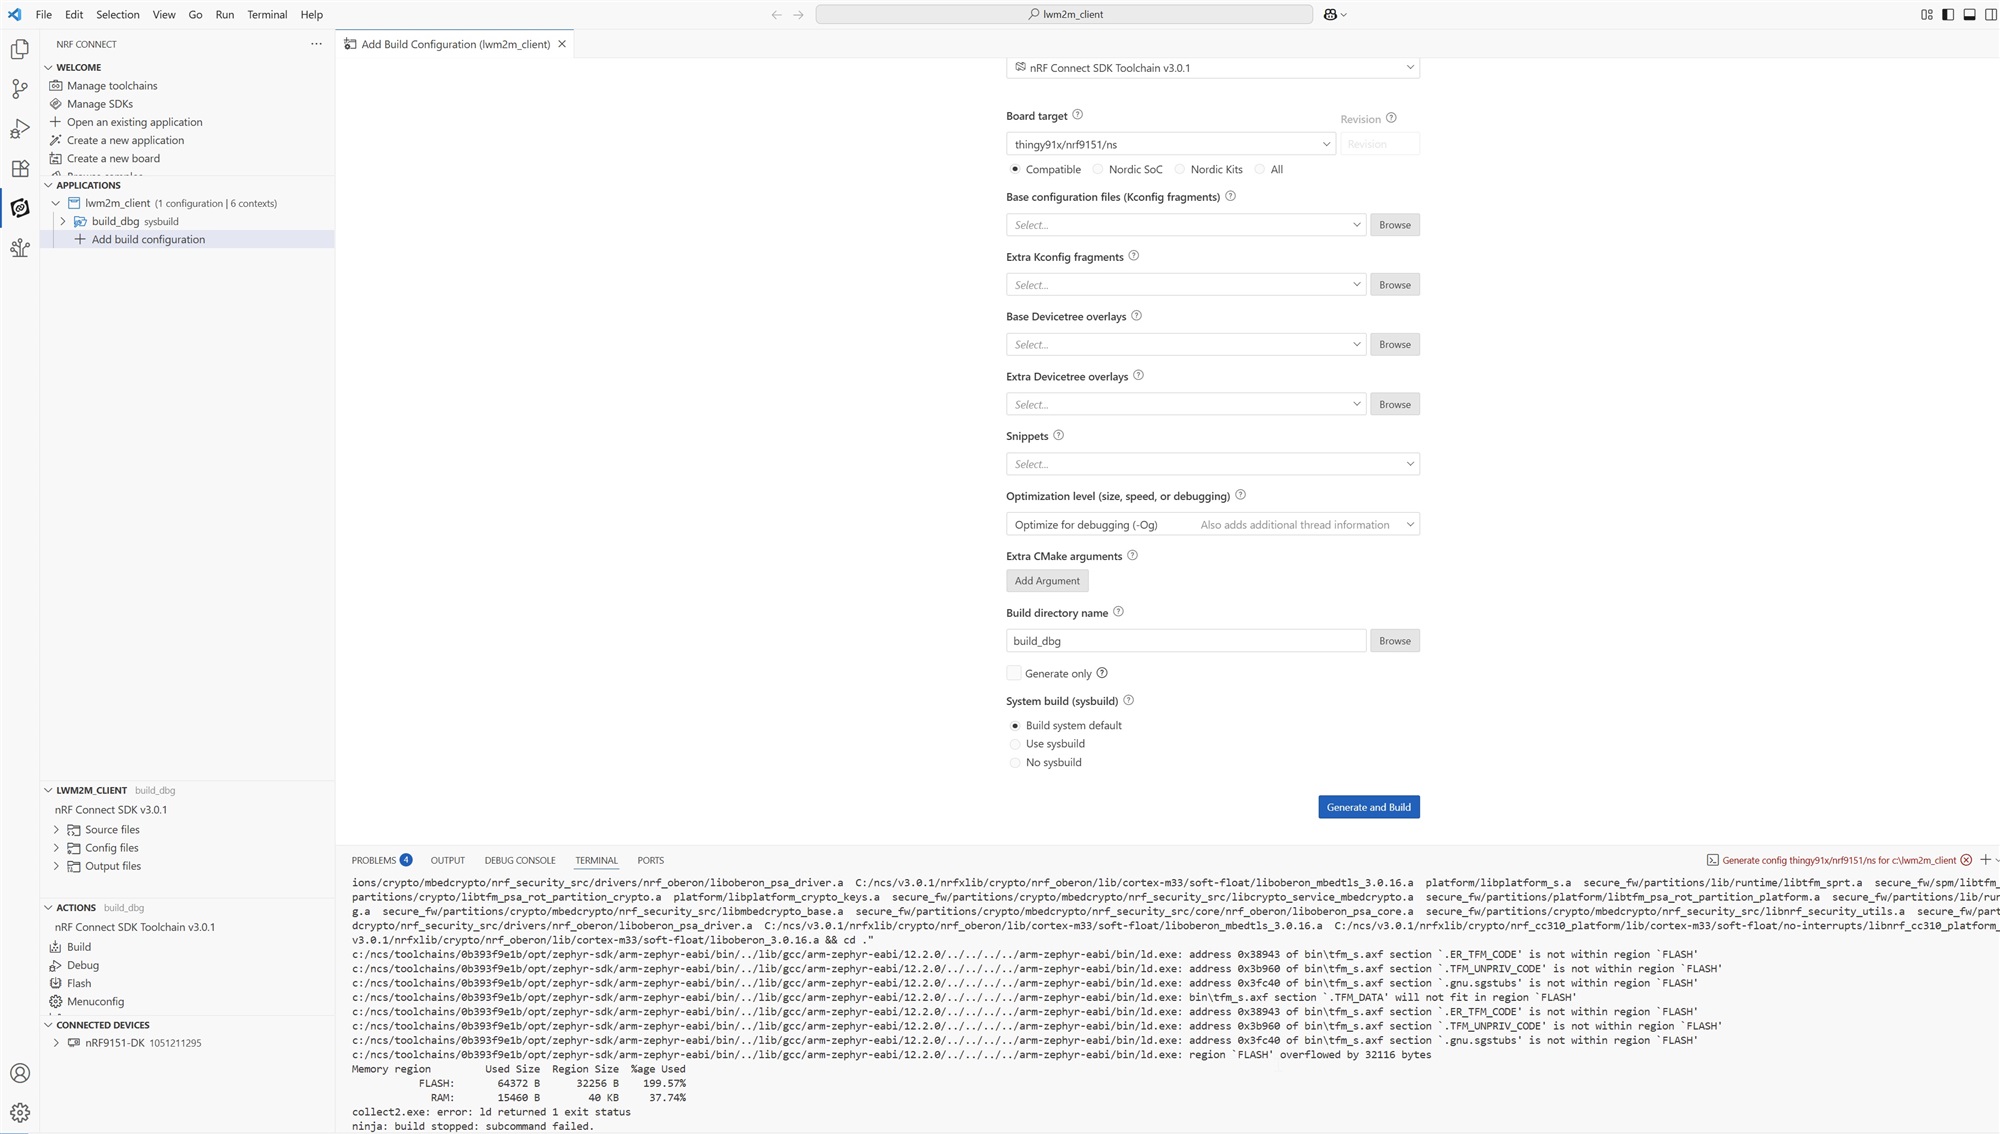Screen dimensions: 2000x1134
Task: Open Extensions view
Action: 20,168
